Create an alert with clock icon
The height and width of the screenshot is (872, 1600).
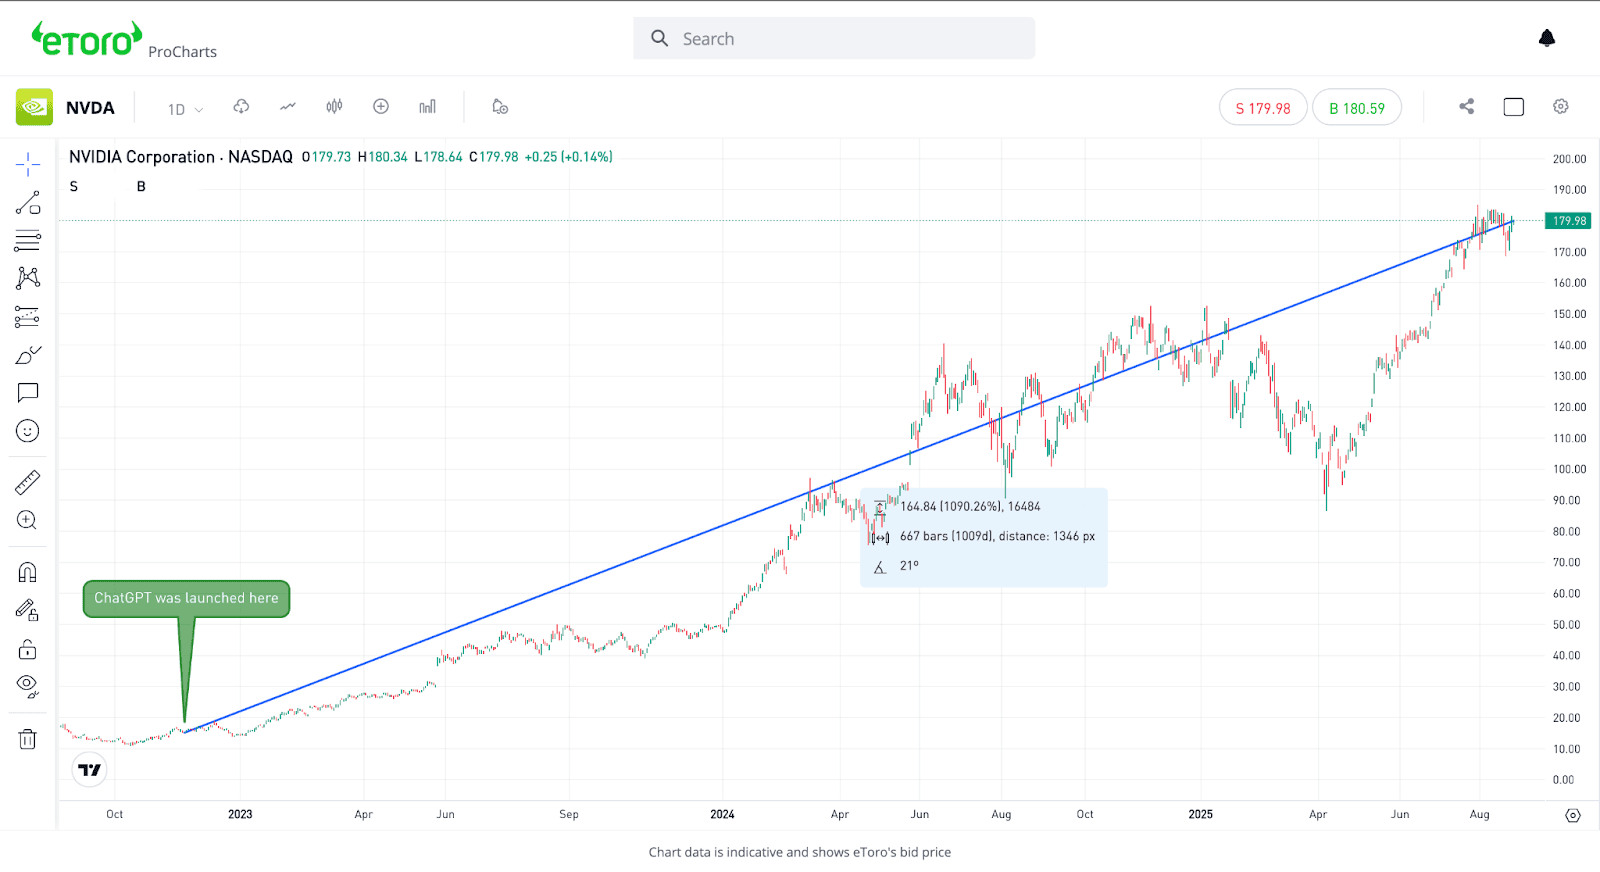(x=500, y=106)
